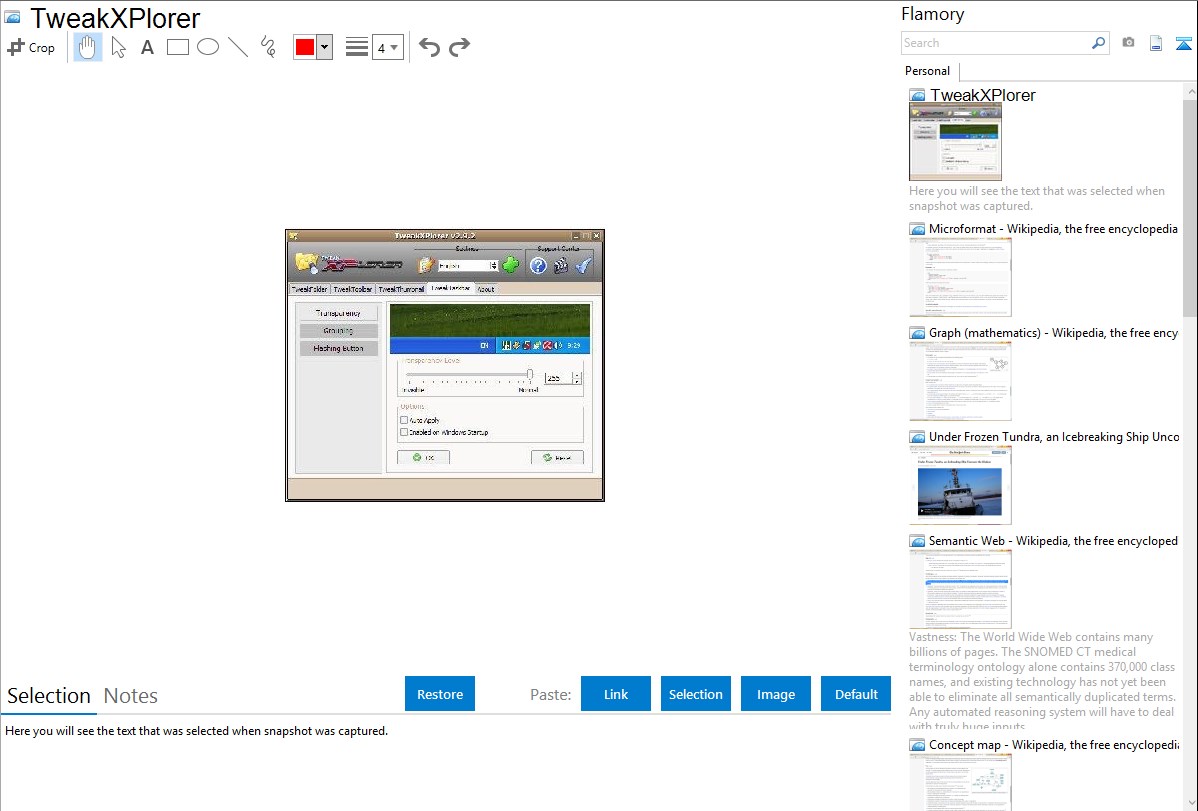
Task: Click the Microformat - Wikipedia title text
Action: coord(1053,229)
